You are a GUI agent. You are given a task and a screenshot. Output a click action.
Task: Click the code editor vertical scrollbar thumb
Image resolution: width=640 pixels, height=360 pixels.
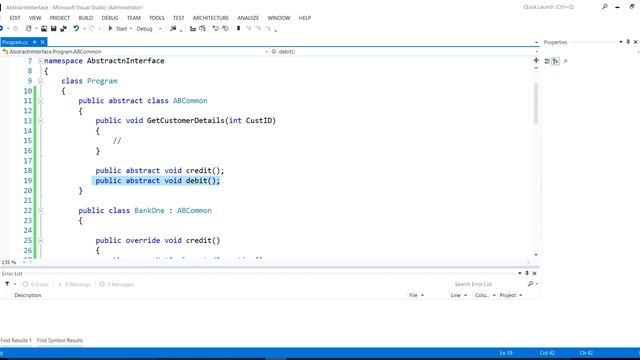click(536, 103)
